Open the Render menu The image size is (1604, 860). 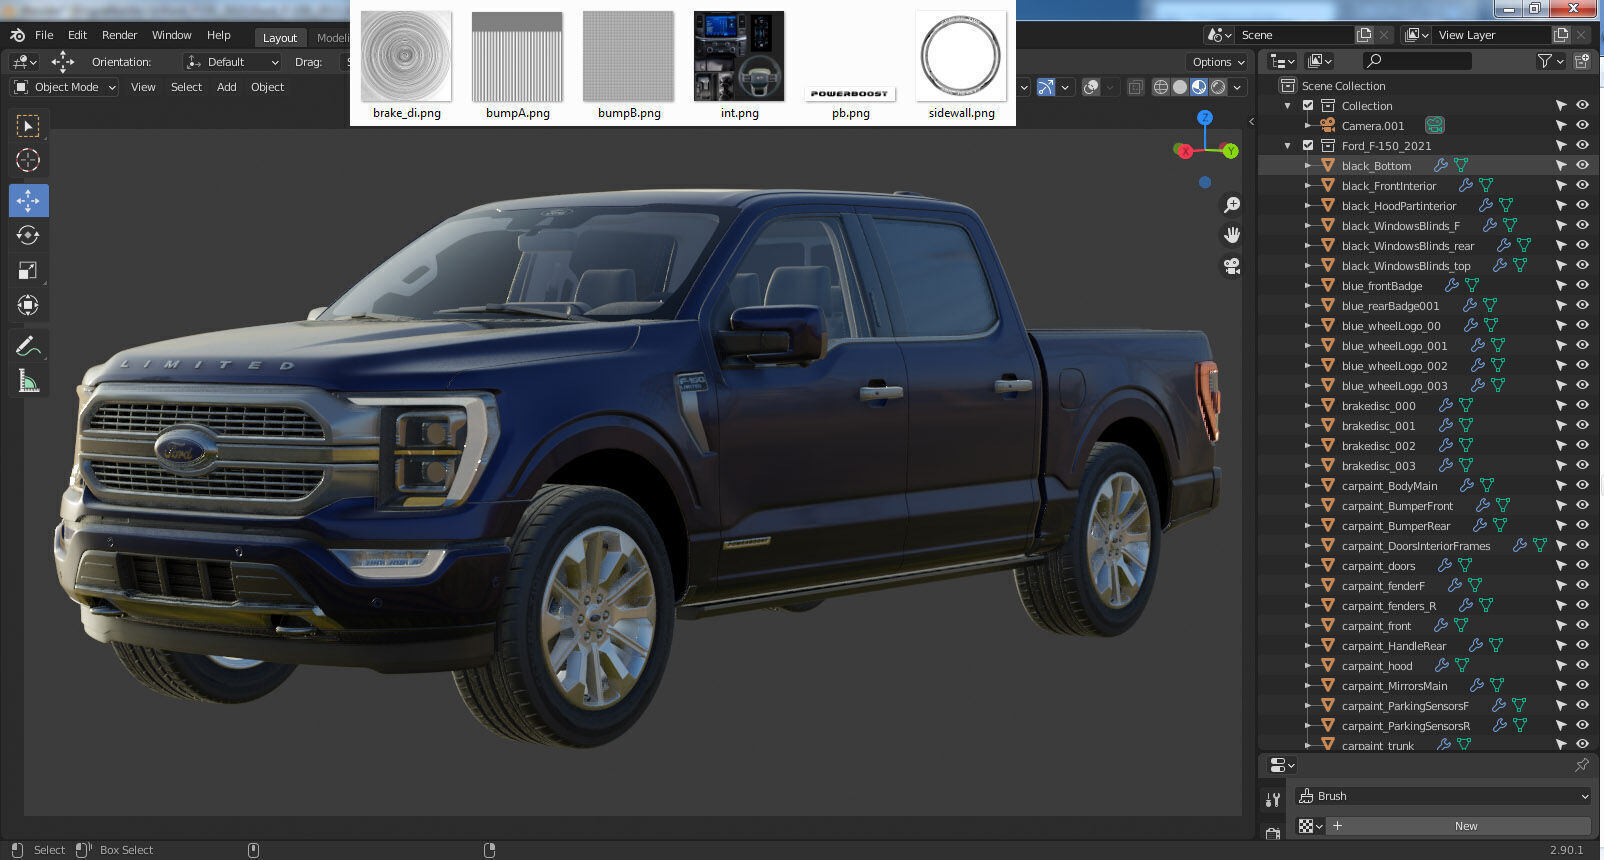tap(120, 35)
